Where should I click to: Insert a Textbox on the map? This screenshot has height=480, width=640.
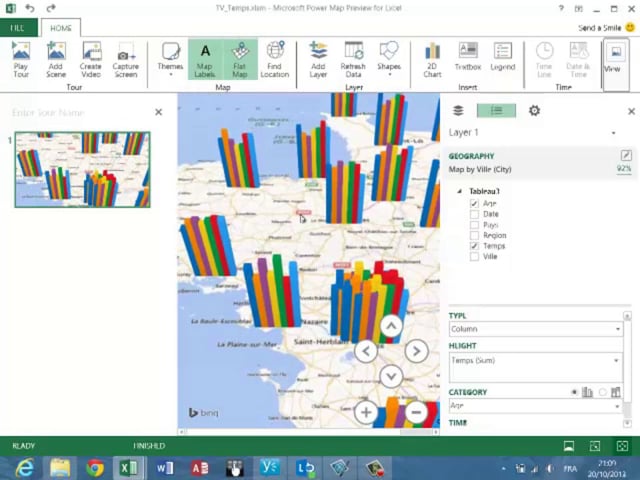click(468, 57)
